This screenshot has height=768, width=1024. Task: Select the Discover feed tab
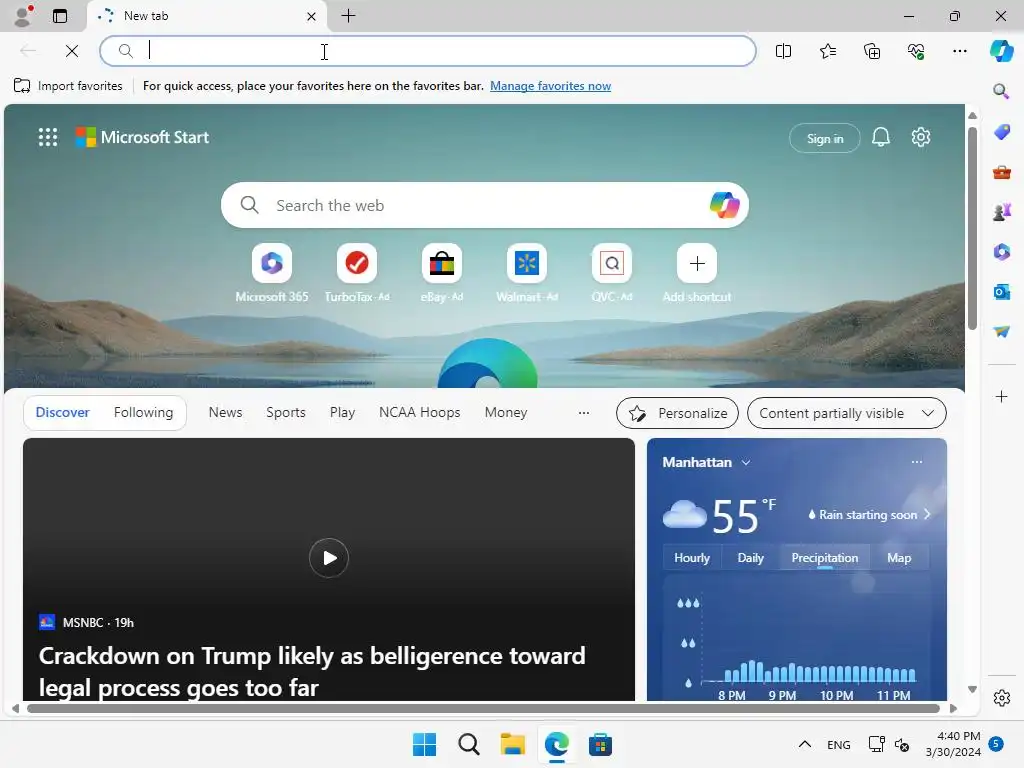pyautogui.click(x=63, y=412)
